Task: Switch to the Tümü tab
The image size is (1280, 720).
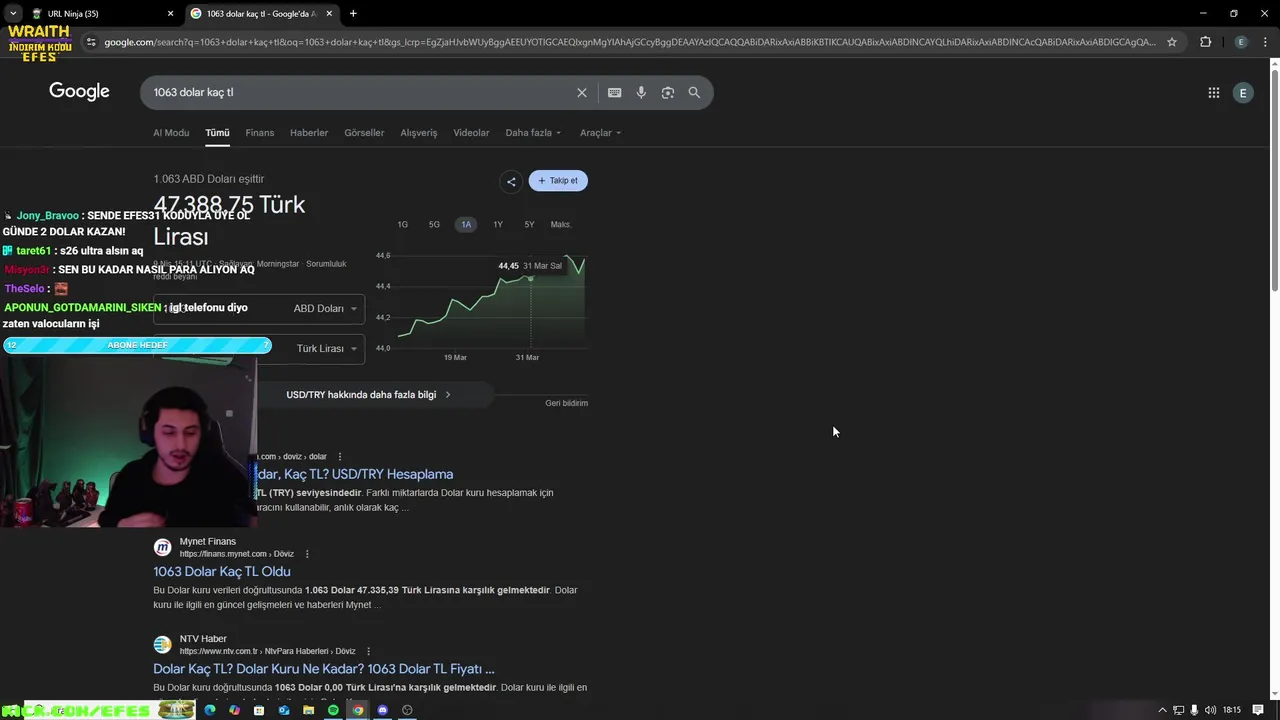Action: [217, 133]
